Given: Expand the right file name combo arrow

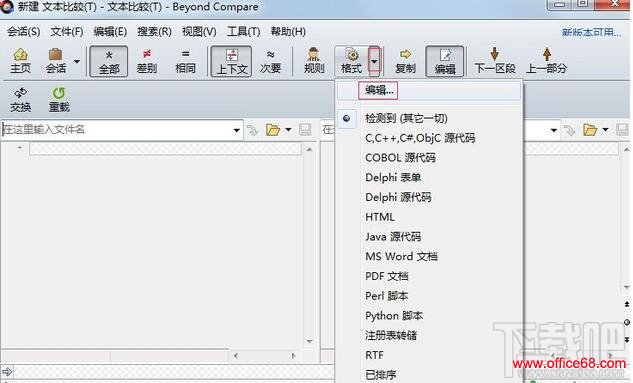Looking at the screenshot, I should pyautogui.click(x=554, y=130).
